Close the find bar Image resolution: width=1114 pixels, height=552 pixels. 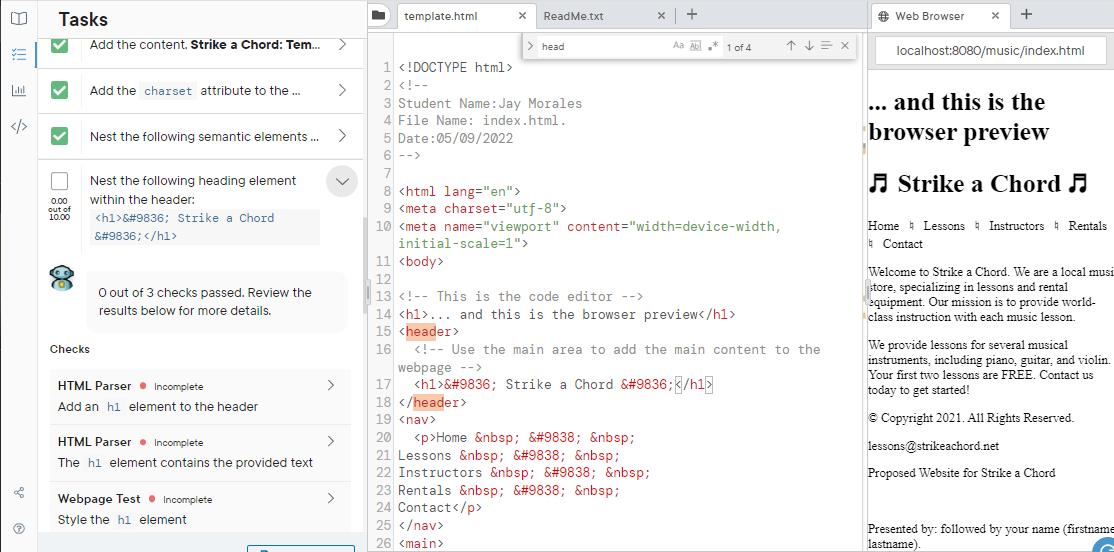[x=845, y=46]
